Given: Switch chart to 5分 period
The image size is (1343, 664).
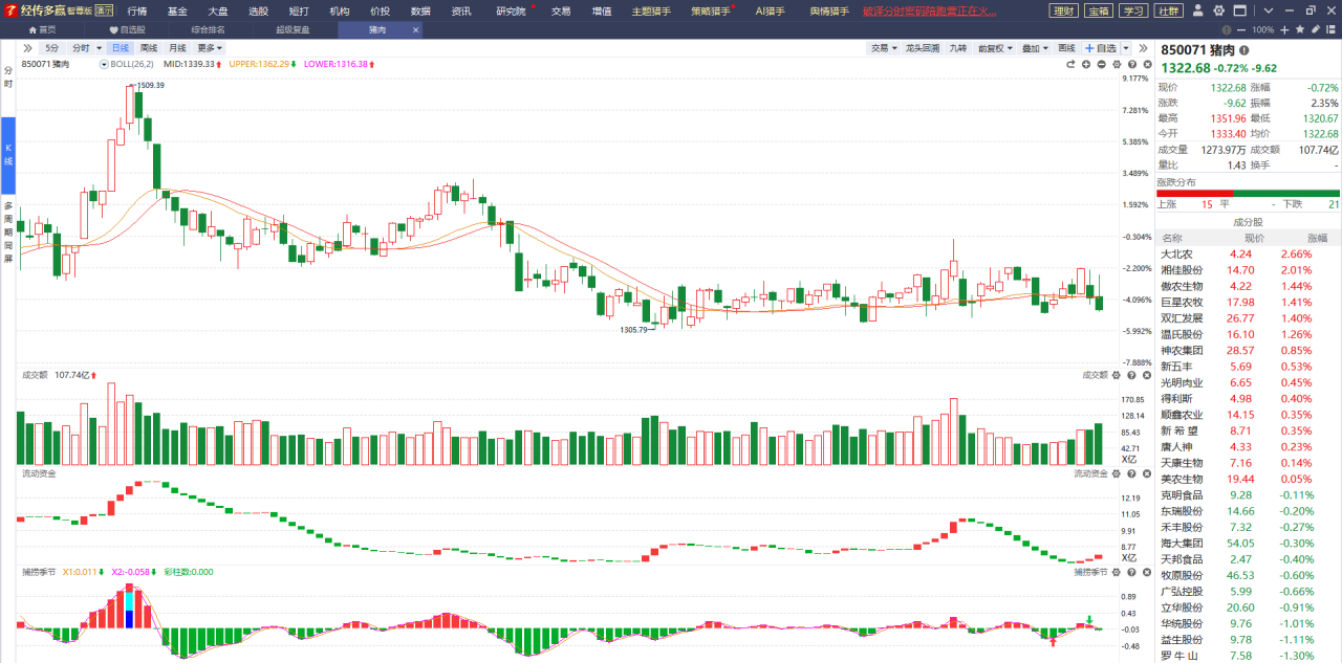Looking at the screenshot, I should click(51, 48).
